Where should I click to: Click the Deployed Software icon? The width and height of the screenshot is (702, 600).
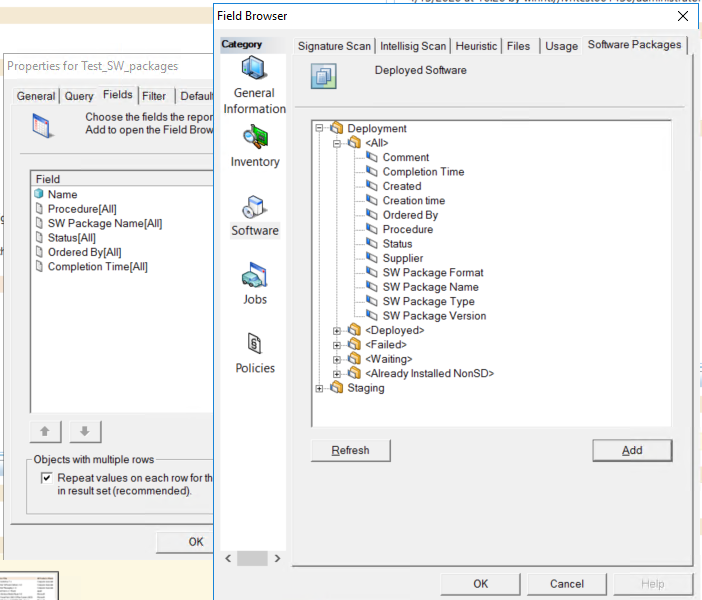coord(324,76)
